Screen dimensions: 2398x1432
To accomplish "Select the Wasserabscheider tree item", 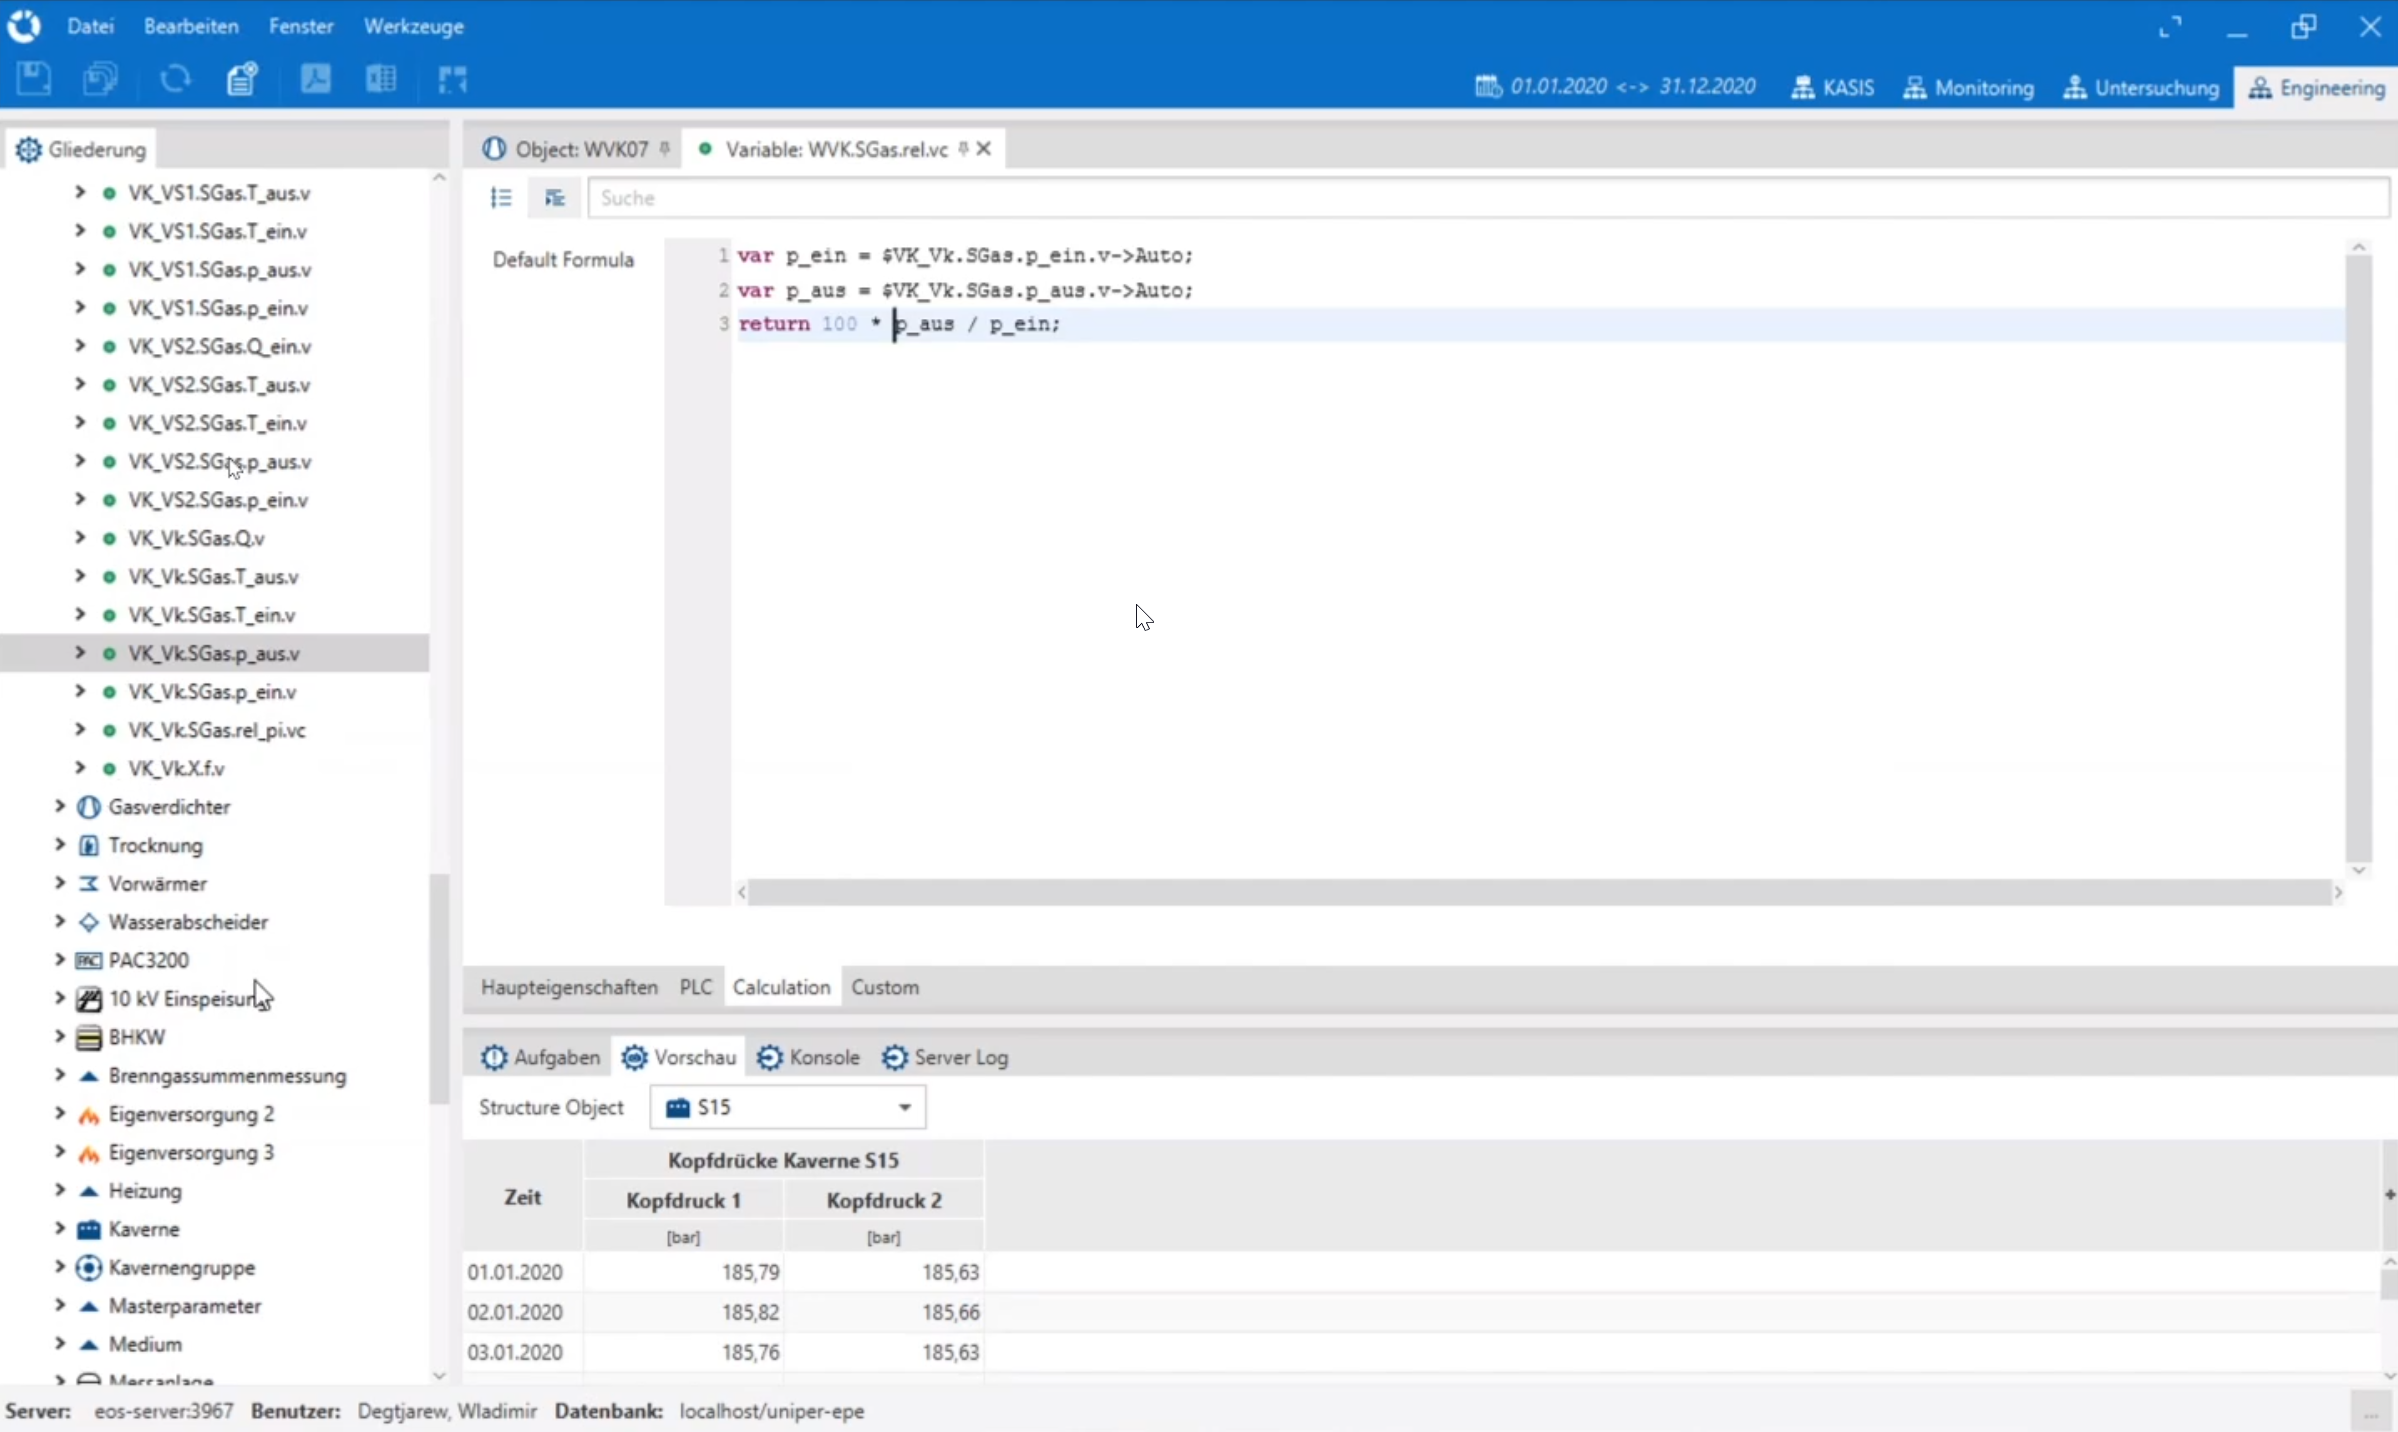I will [x=188, y=922].
